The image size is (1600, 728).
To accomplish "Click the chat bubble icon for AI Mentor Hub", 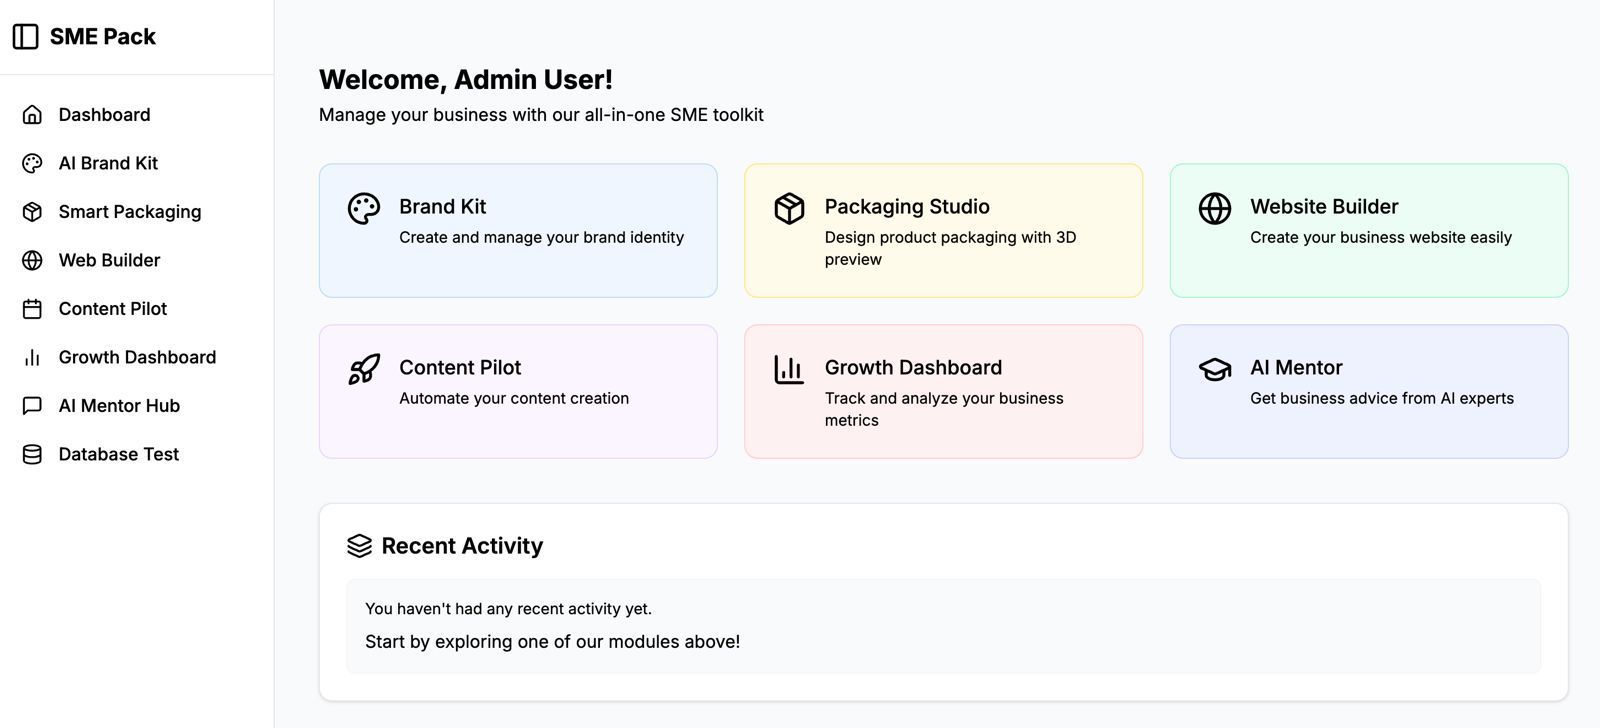I will tap(32, 406).
